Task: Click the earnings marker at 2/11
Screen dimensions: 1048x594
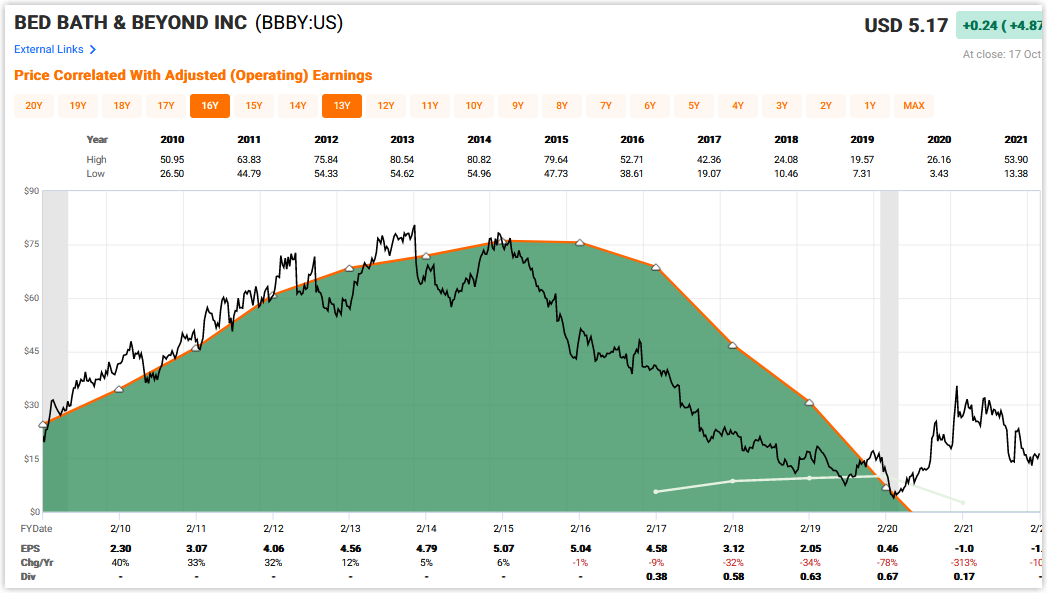Action: pos(196,347)
